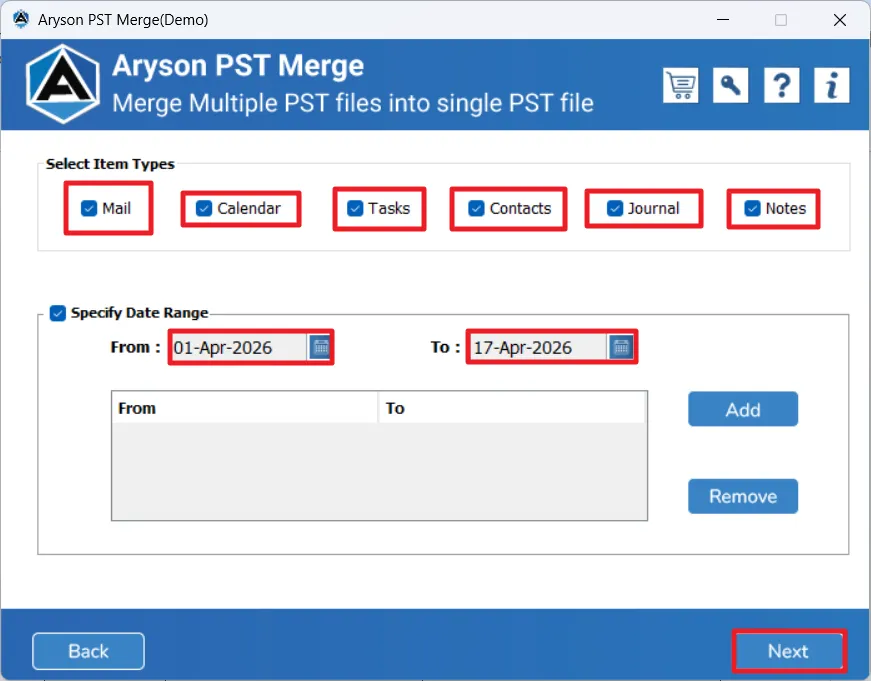Disable the Tasks item type
The image size is (871, 681).
click(355, 208)
